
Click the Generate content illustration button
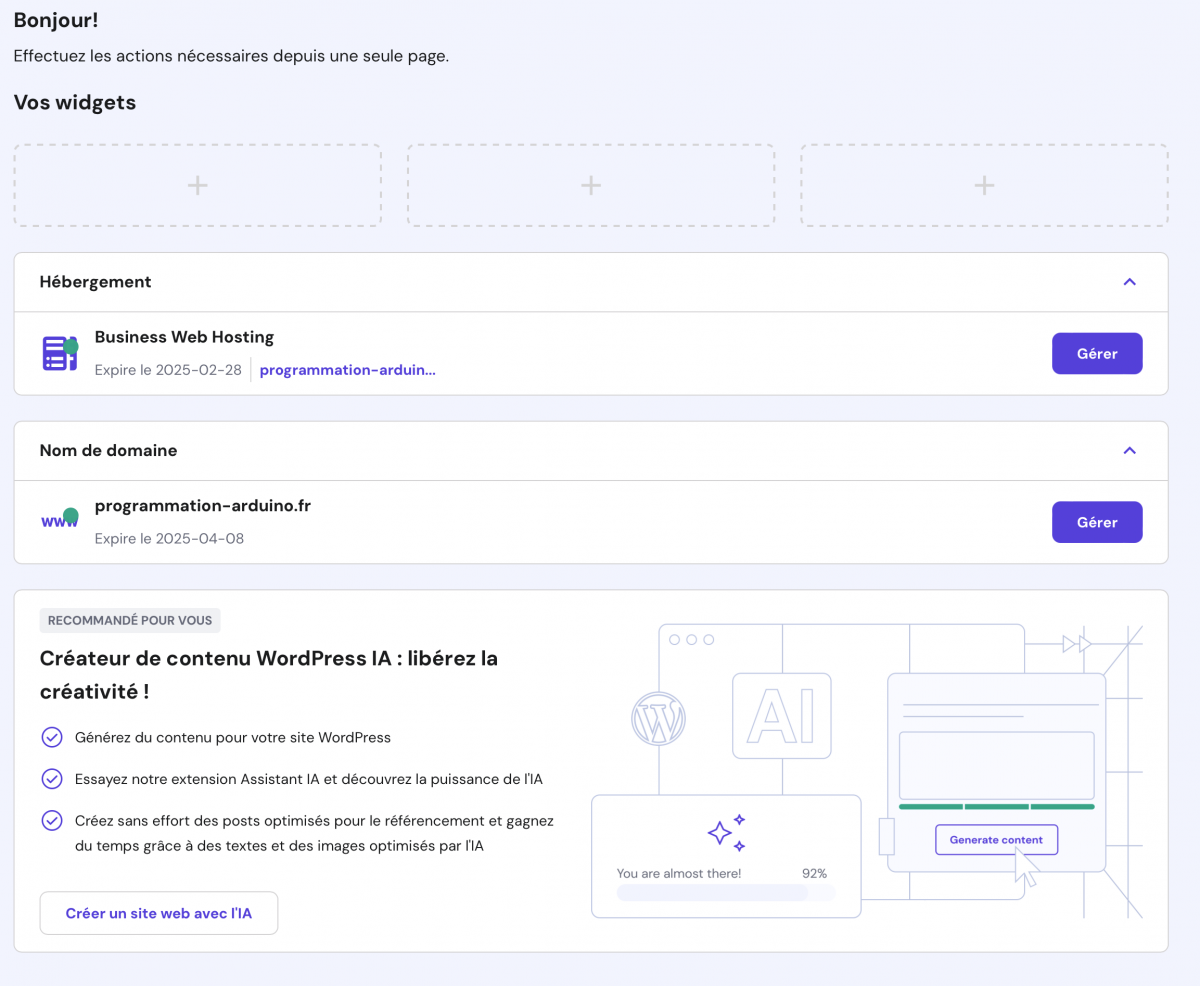996,840
